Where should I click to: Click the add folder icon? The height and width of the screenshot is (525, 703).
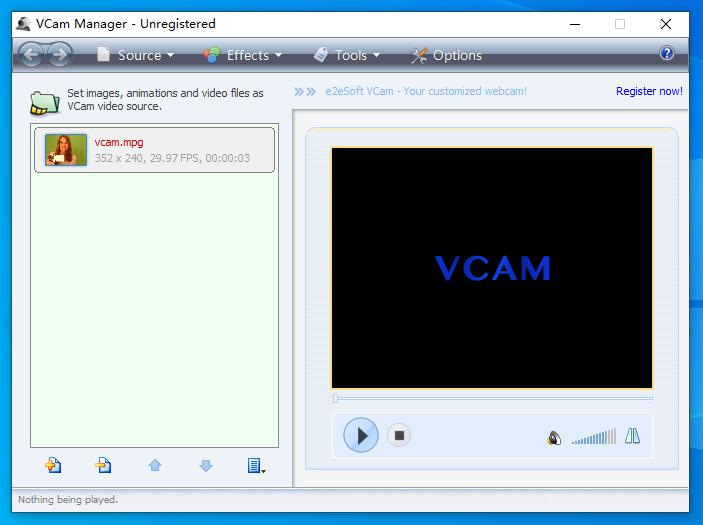(x=103, y=465)
